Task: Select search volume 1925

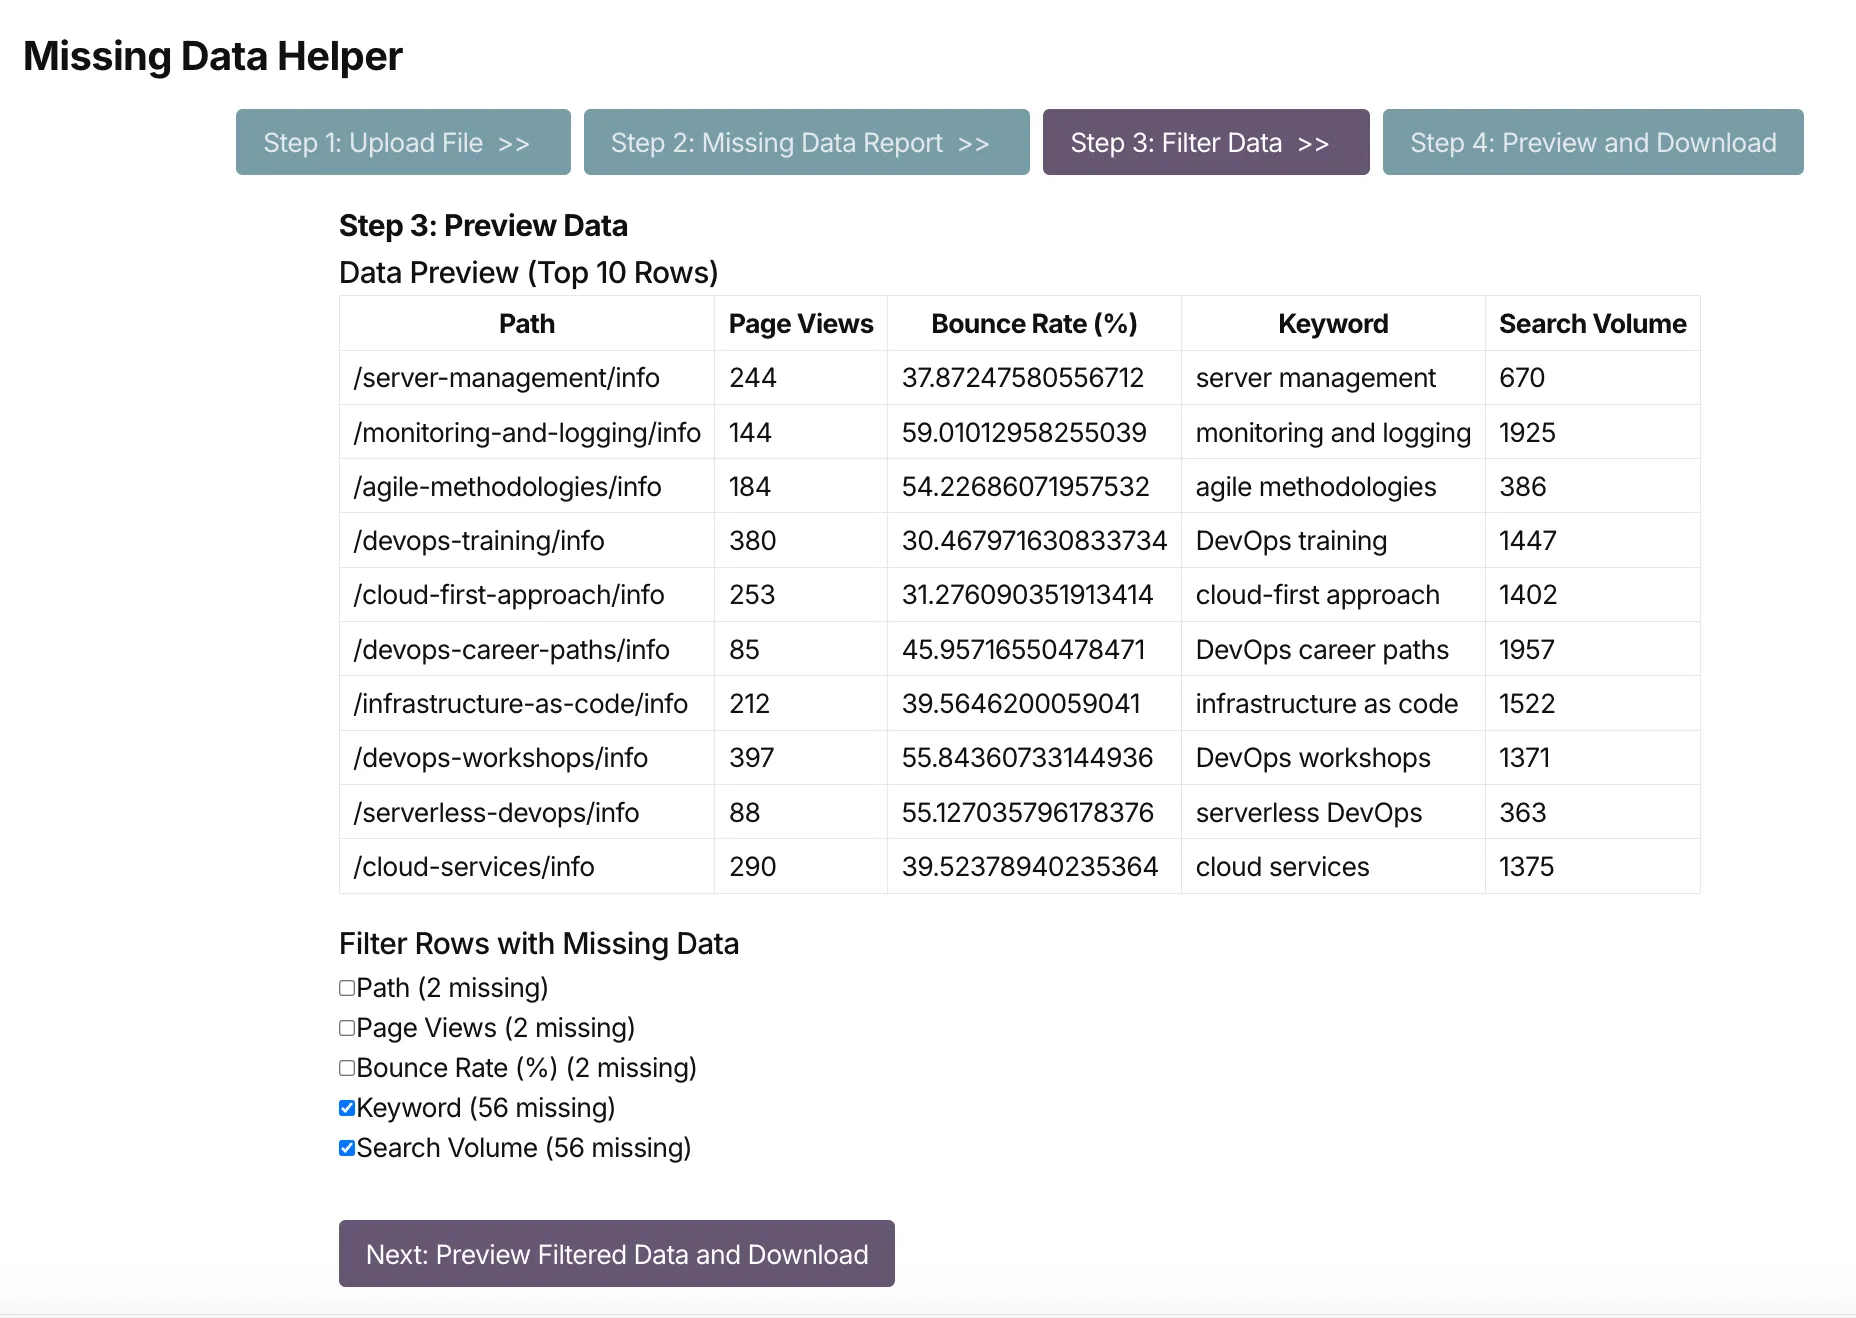Action: point(1592,432)
